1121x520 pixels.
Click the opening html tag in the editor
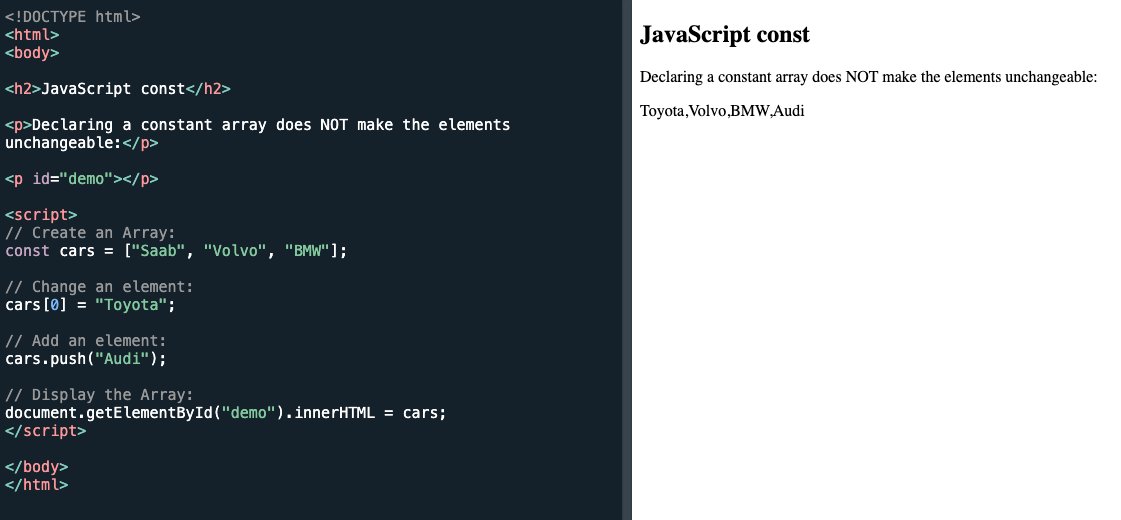pyautogui.click(x=32, y=34)
